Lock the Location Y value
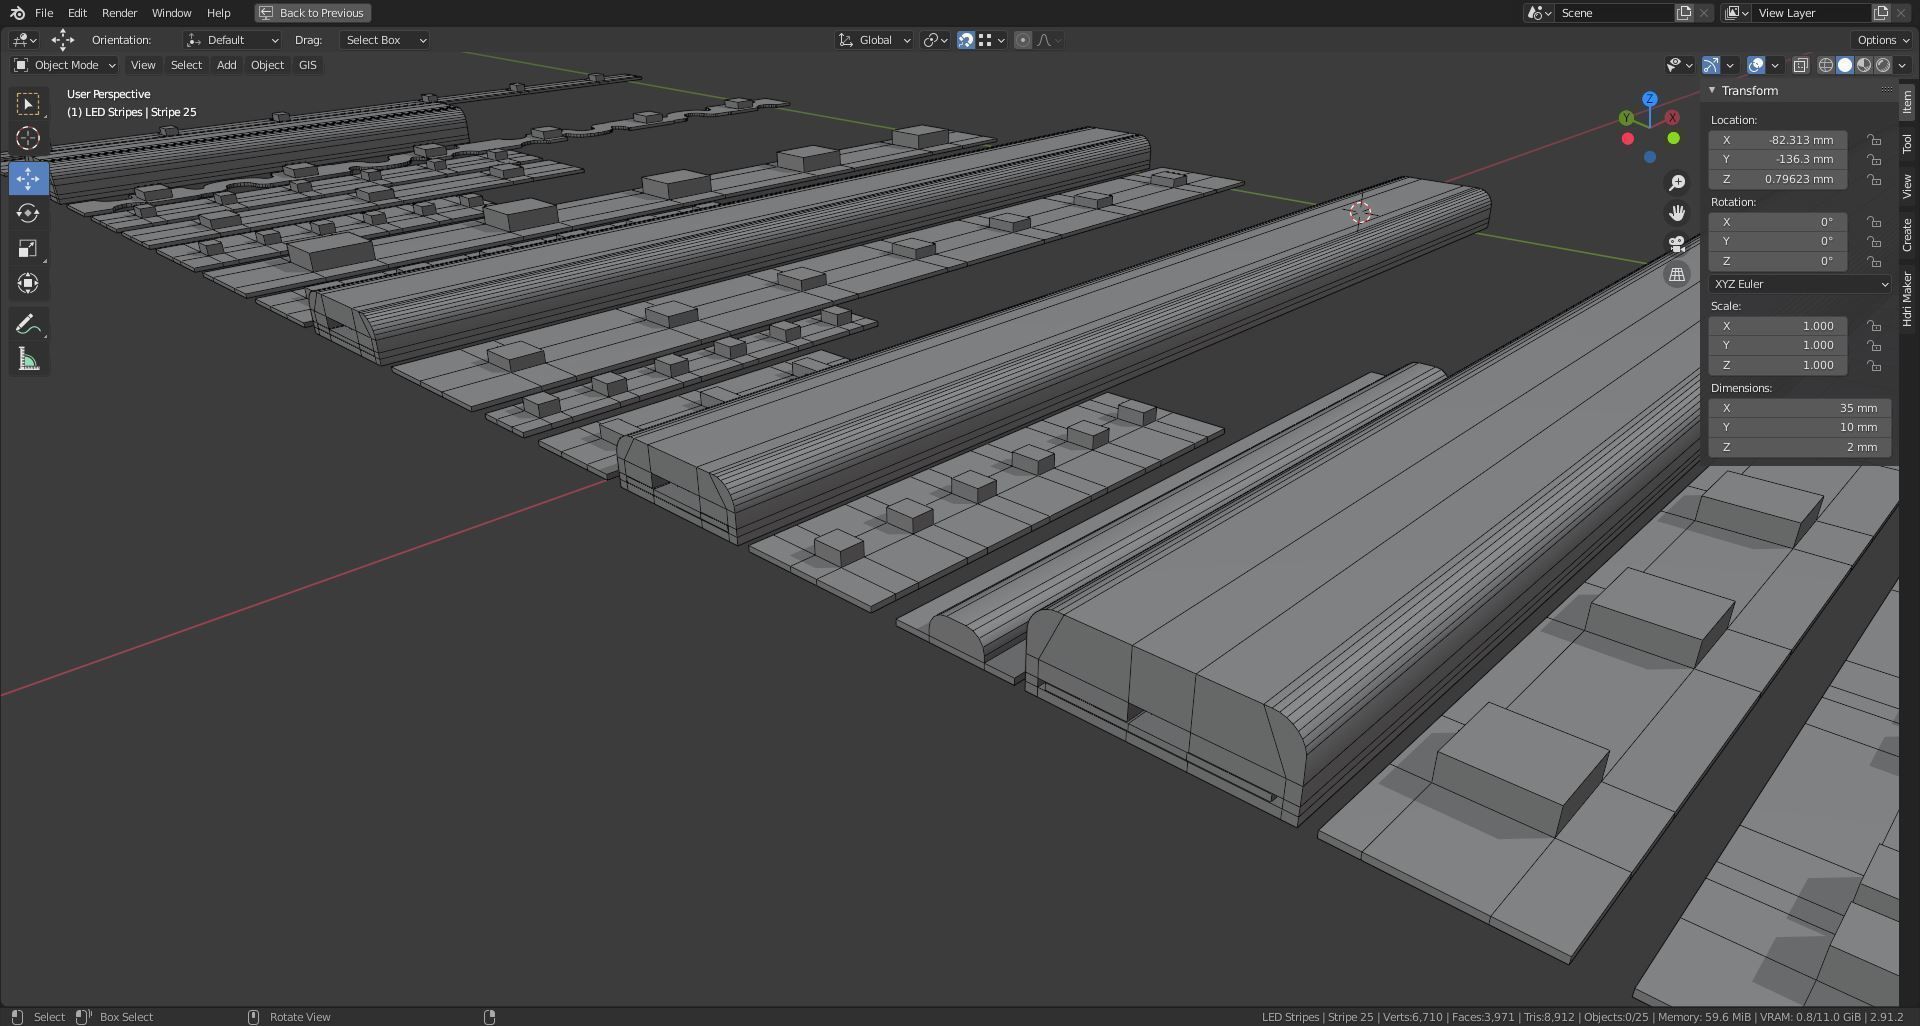 (x=1874, y=160)
